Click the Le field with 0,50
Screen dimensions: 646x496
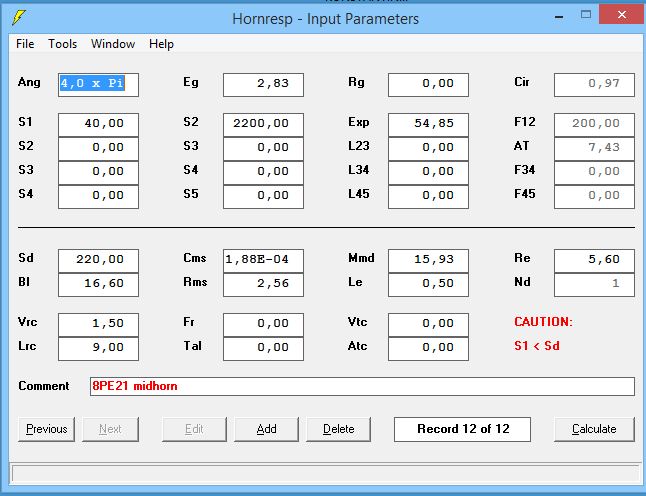pos(428,285)
